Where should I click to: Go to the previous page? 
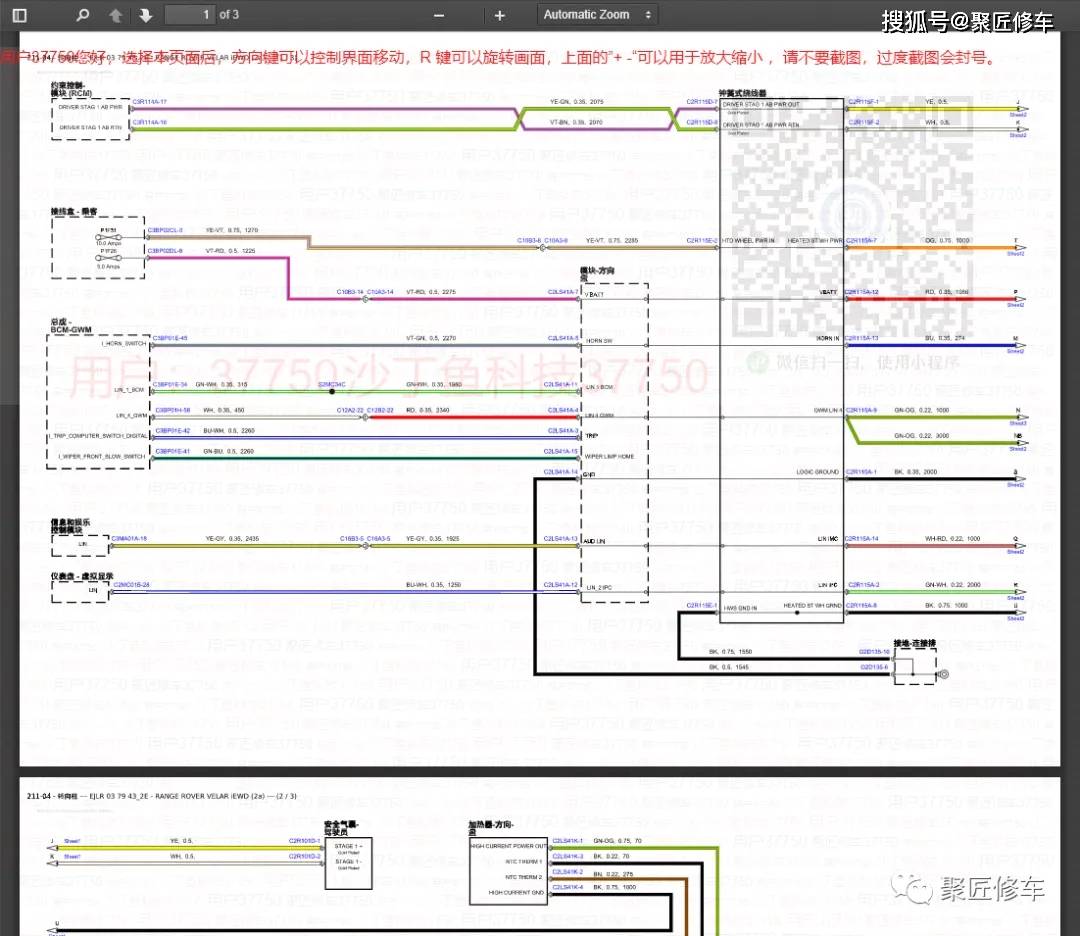click(x=116, y=15)
